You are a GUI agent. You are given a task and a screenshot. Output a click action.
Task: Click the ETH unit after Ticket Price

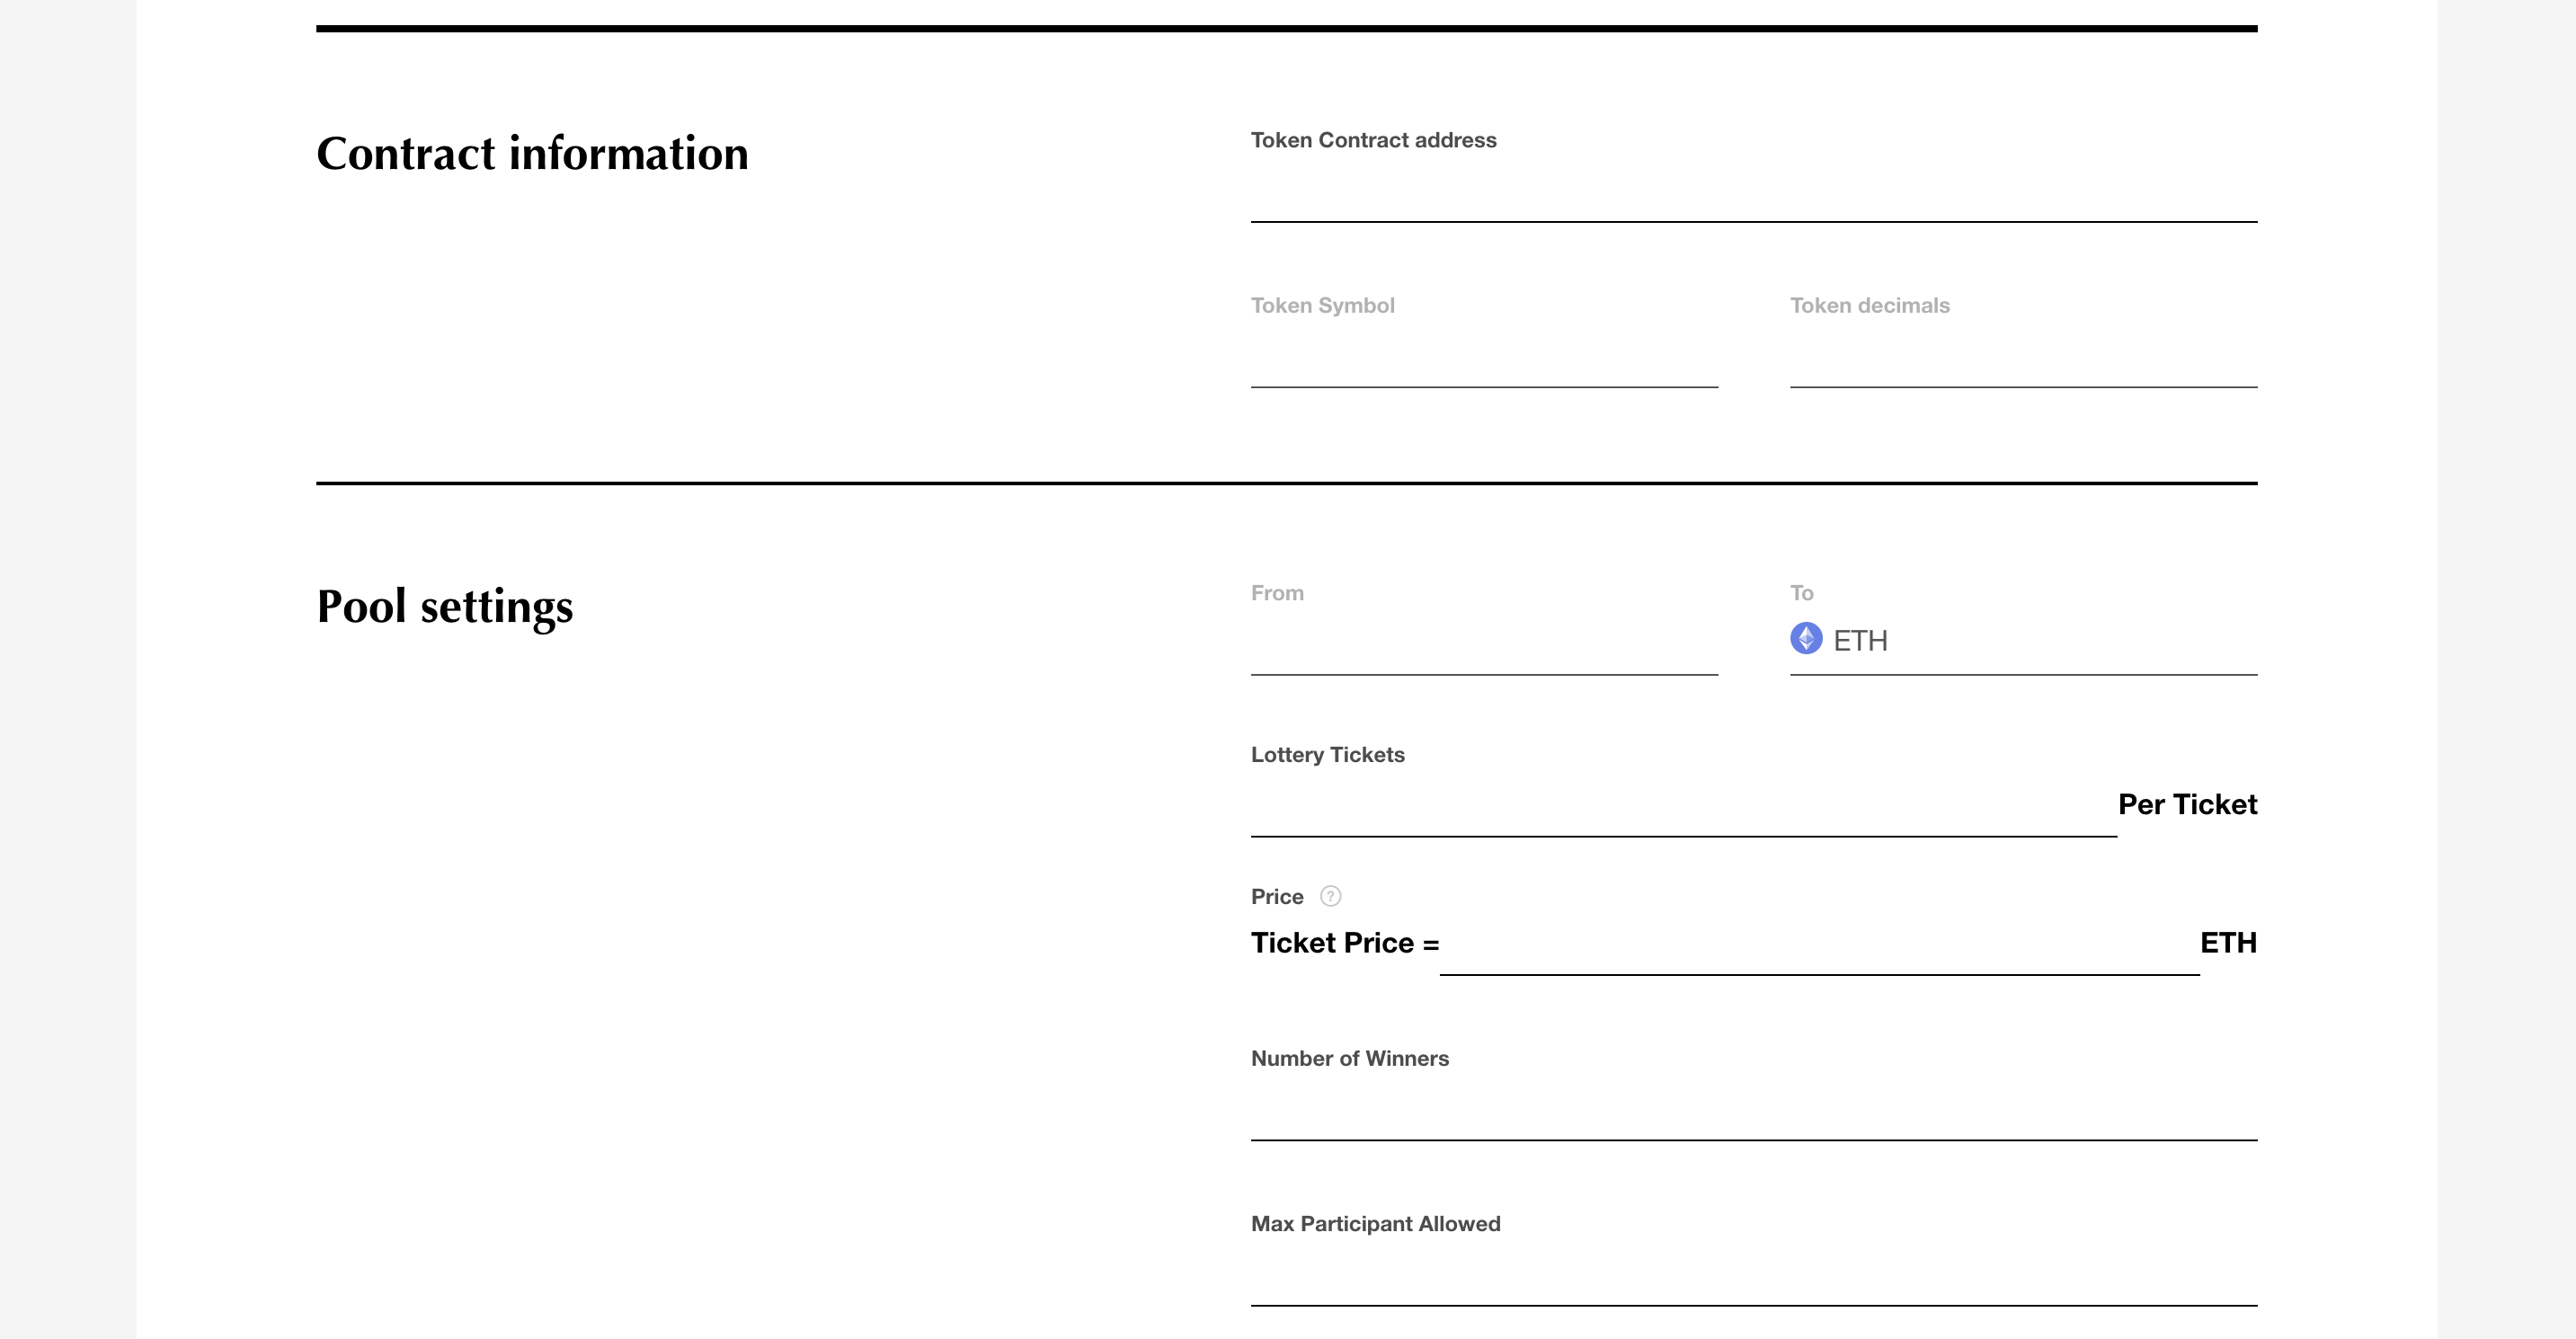tap(2228, 943)
